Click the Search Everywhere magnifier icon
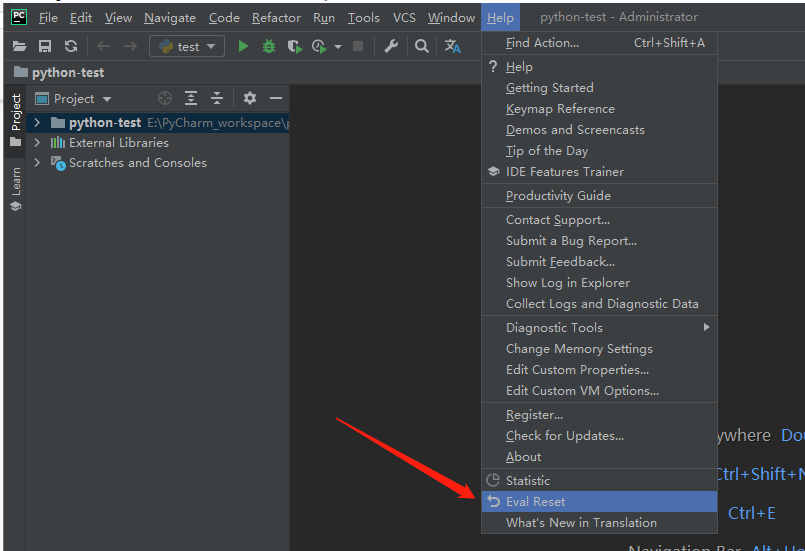 422,46
